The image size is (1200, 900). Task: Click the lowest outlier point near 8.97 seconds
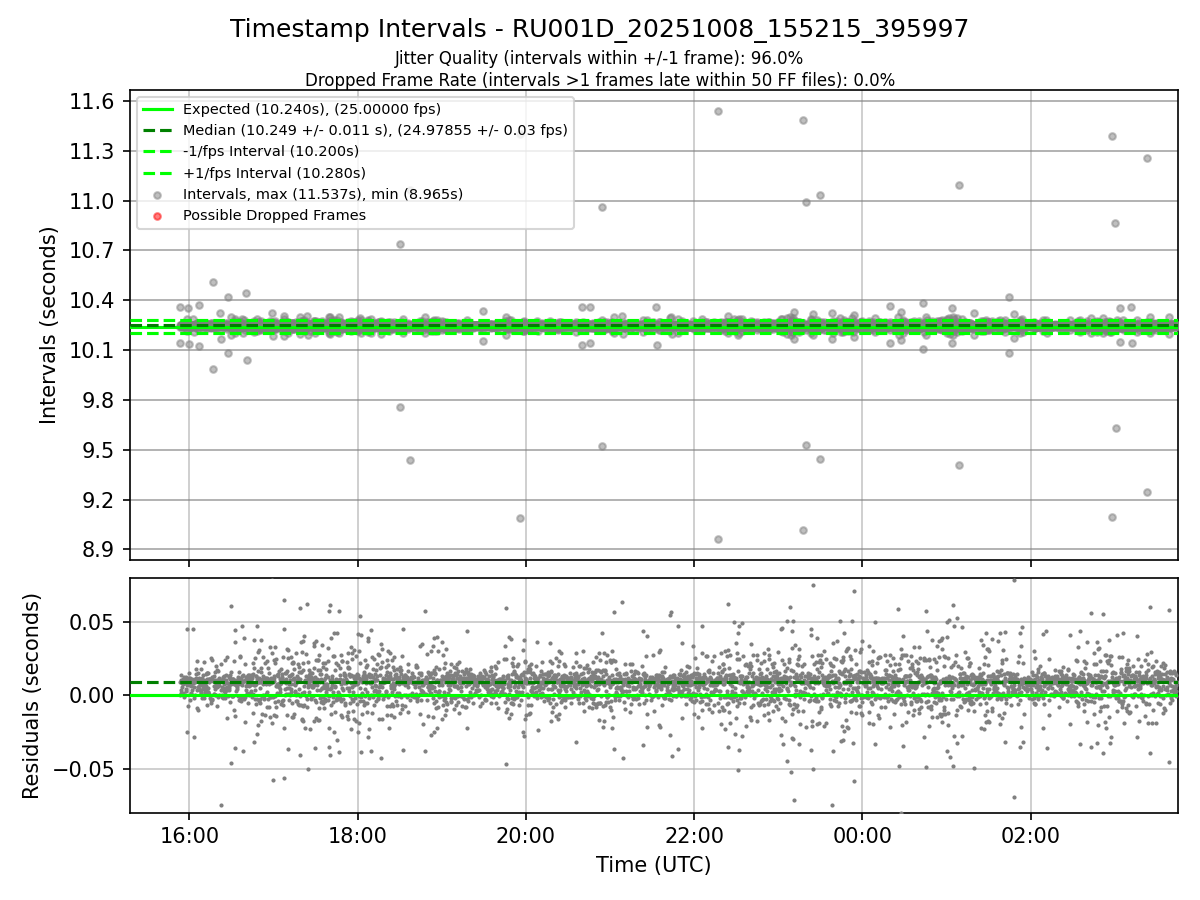[x=718, y=539]
